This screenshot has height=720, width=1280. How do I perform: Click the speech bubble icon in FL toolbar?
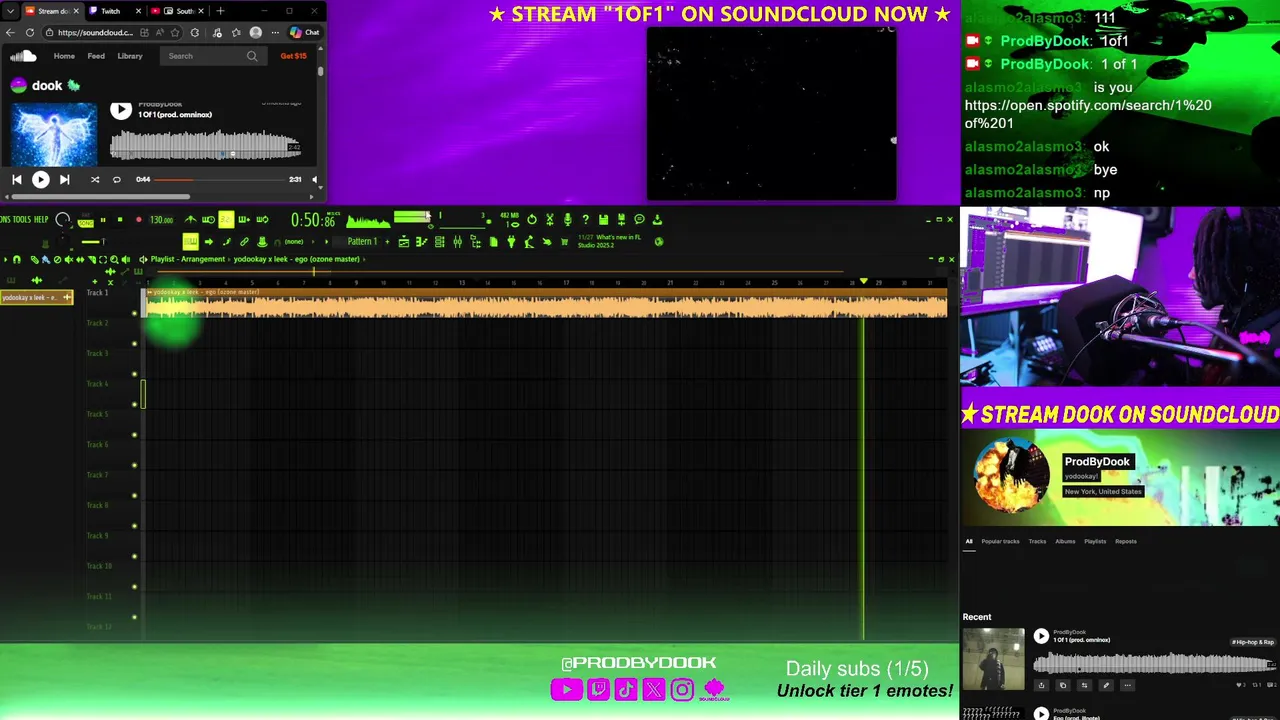click(x=639, y=219)
